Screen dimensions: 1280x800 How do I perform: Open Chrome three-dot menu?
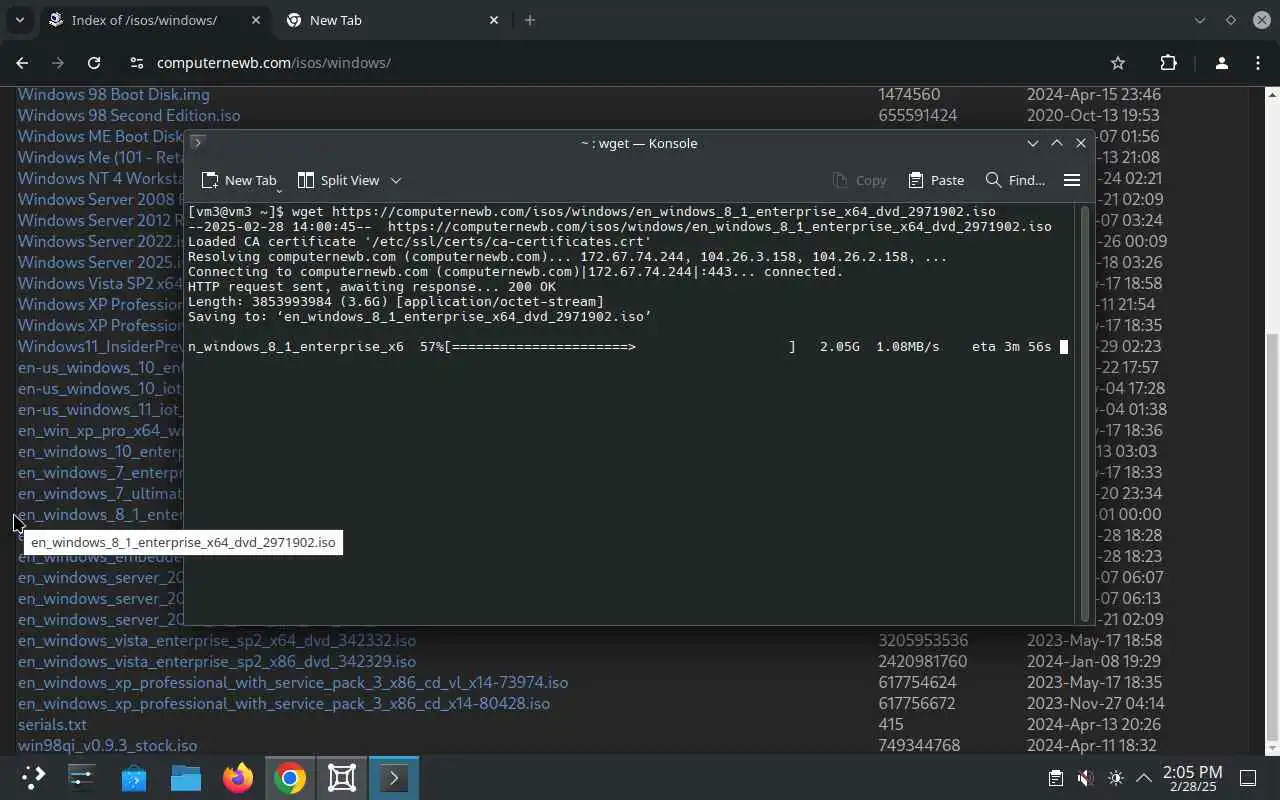(1257, 63)
